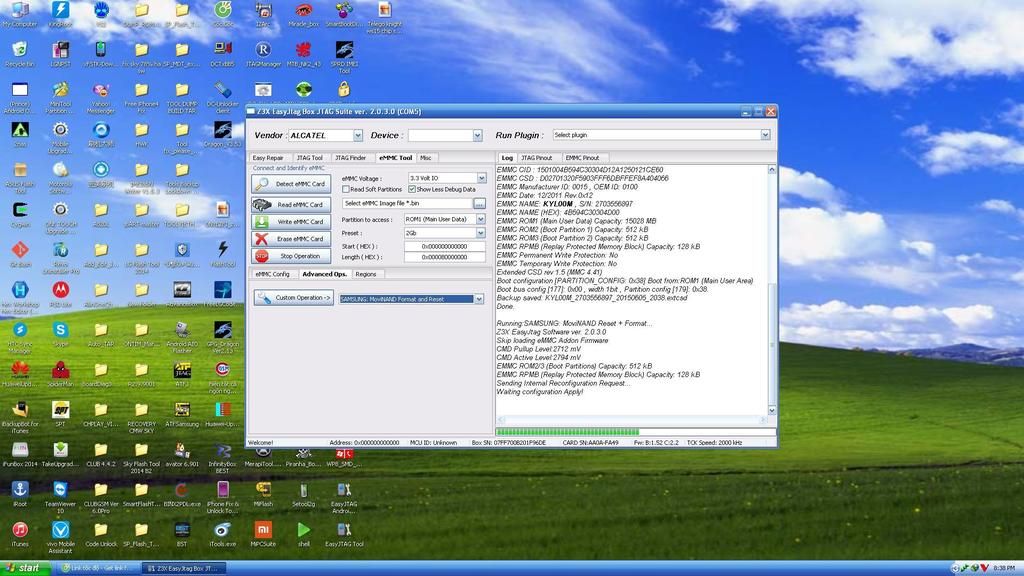Select the Log tab
This screenshot has width=1024, height=576.
(507, 158)
